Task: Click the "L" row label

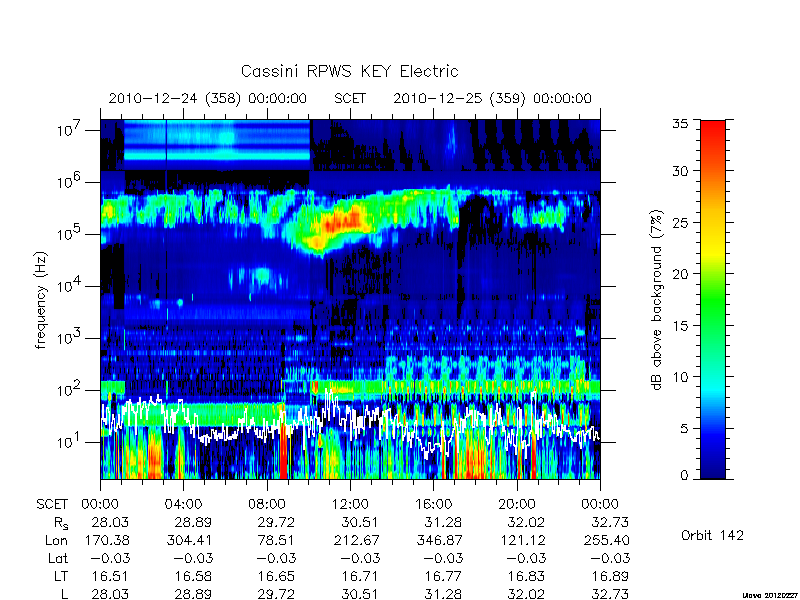Action: (x=64, y=594)
